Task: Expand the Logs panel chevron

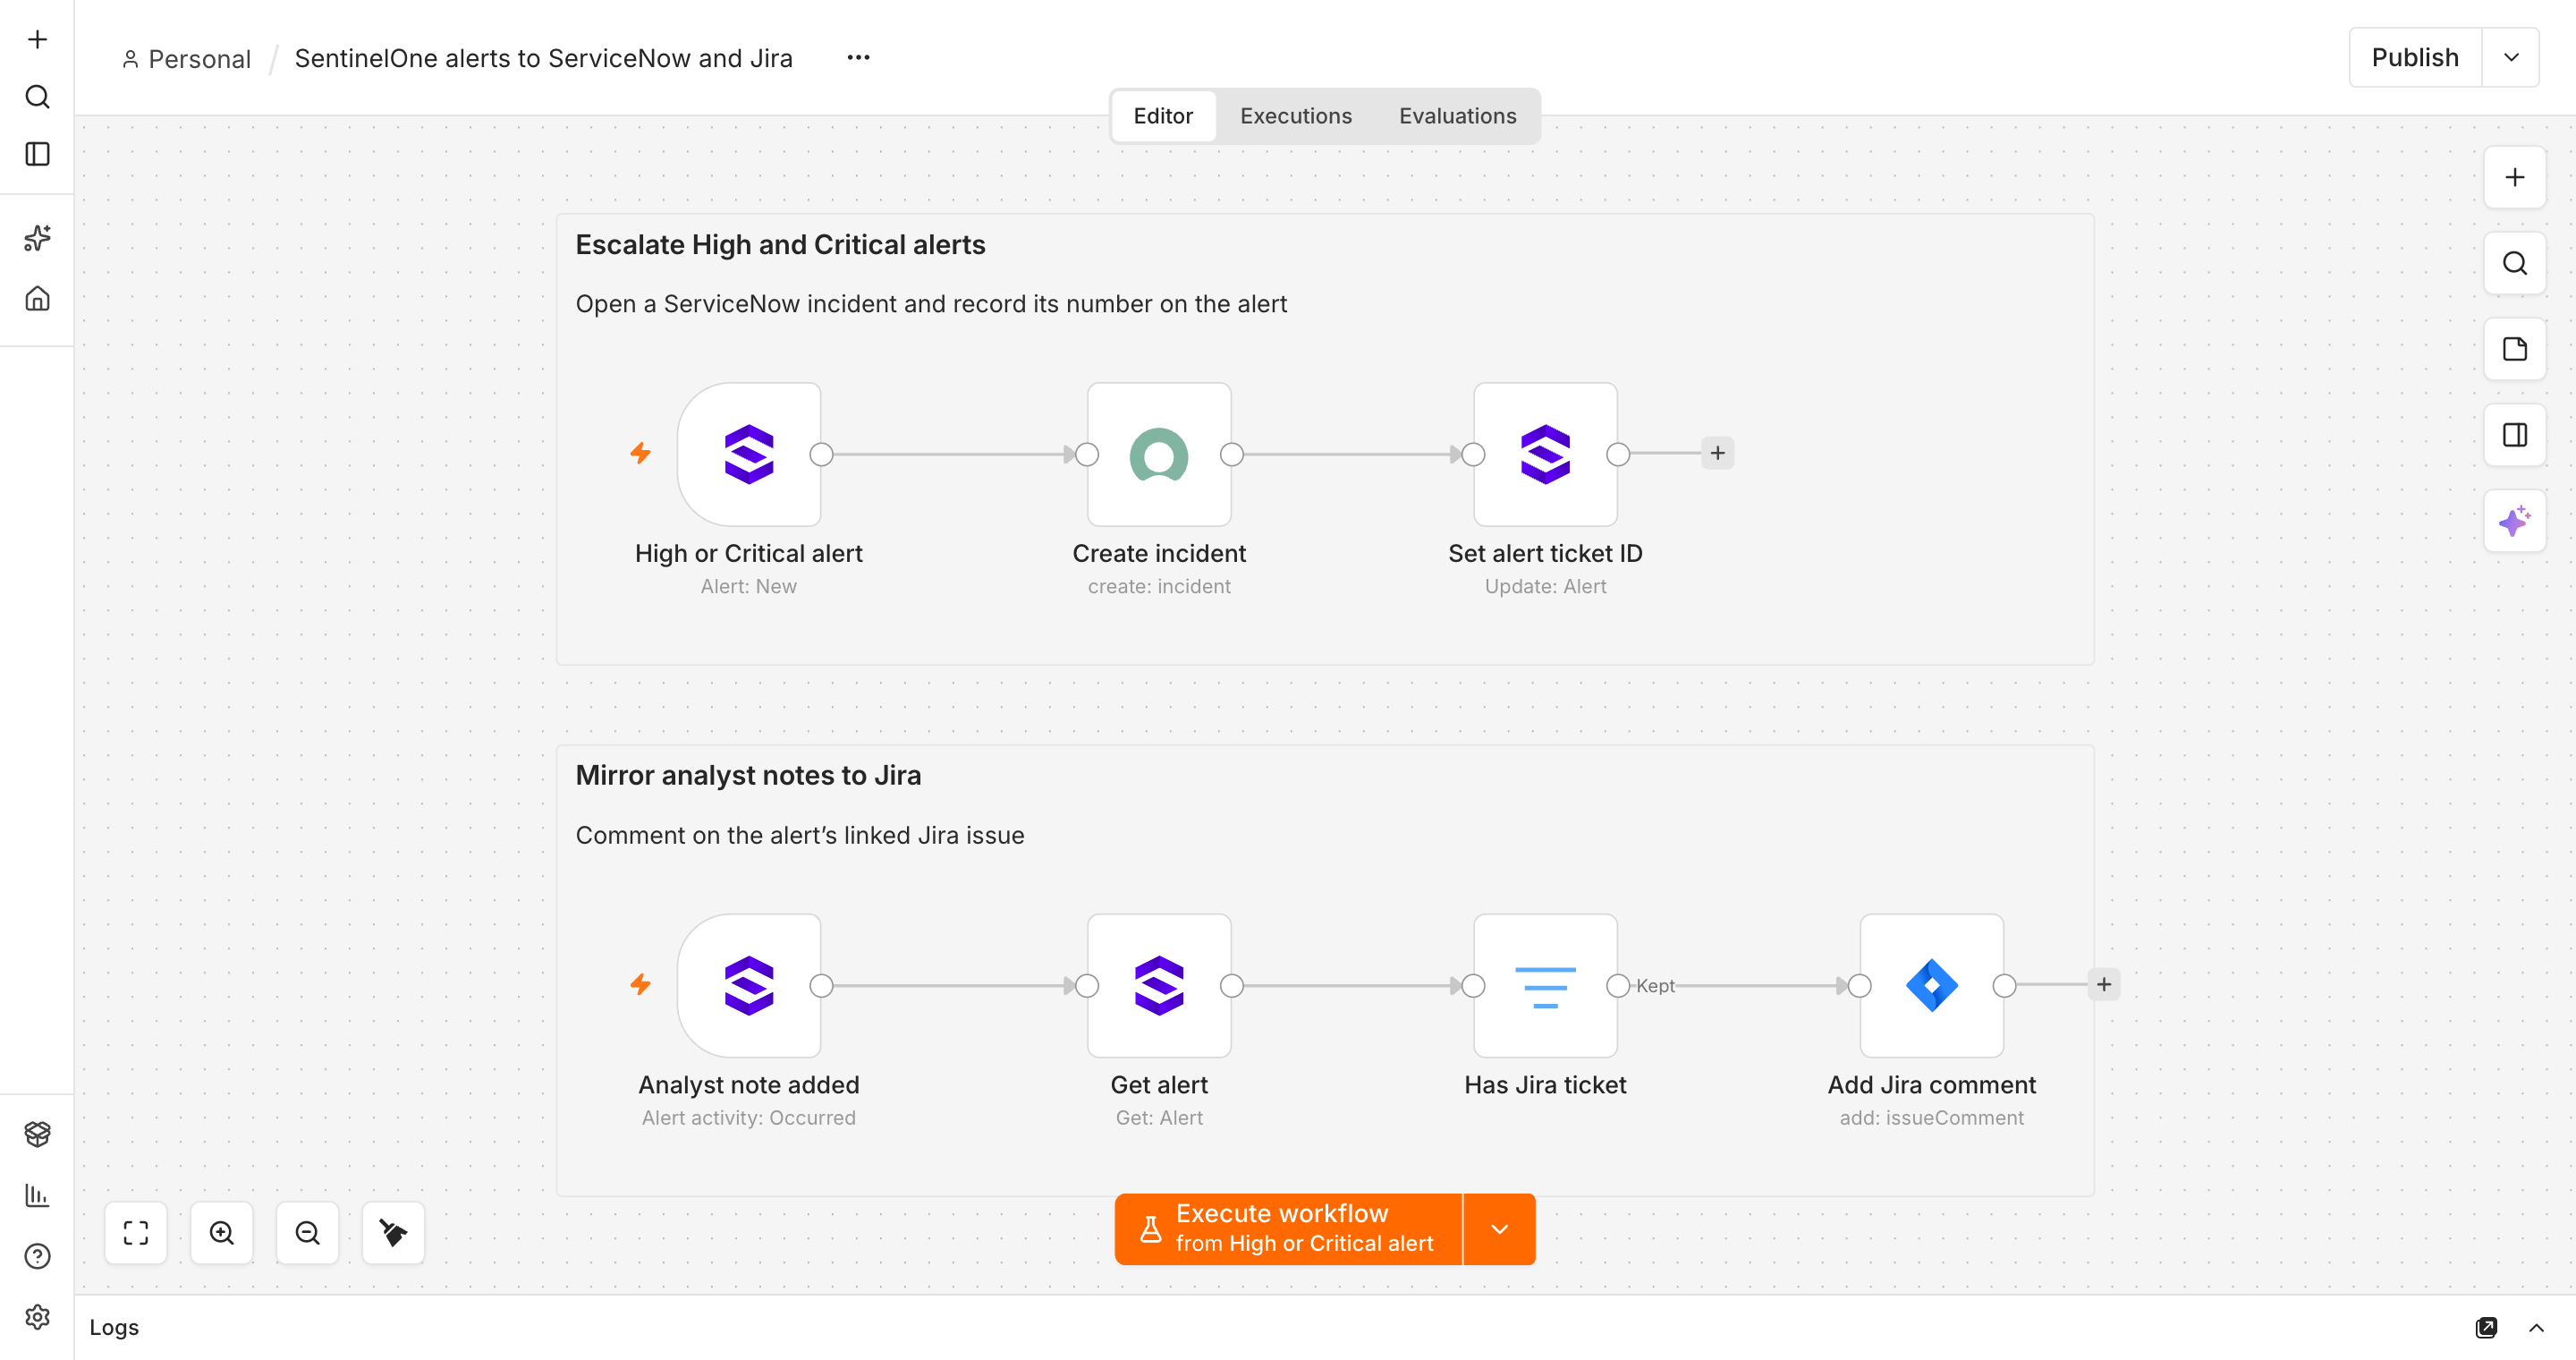Action: pyautogui.click(x=2536, y=1327)
